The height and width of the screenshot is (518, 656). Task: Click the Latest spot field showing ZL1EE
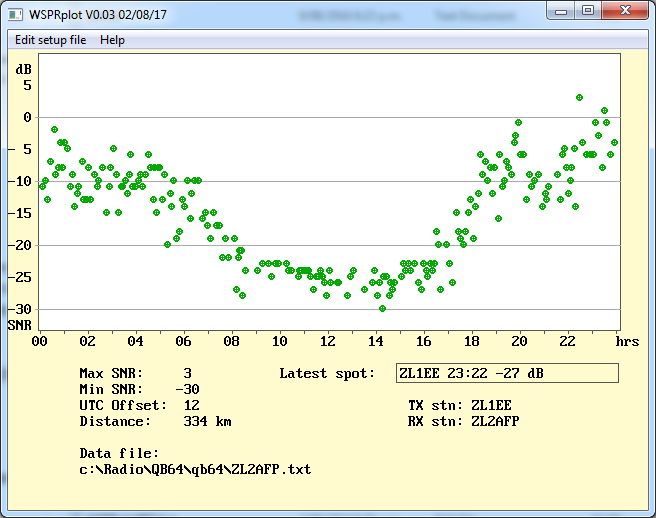click(507, 373)
